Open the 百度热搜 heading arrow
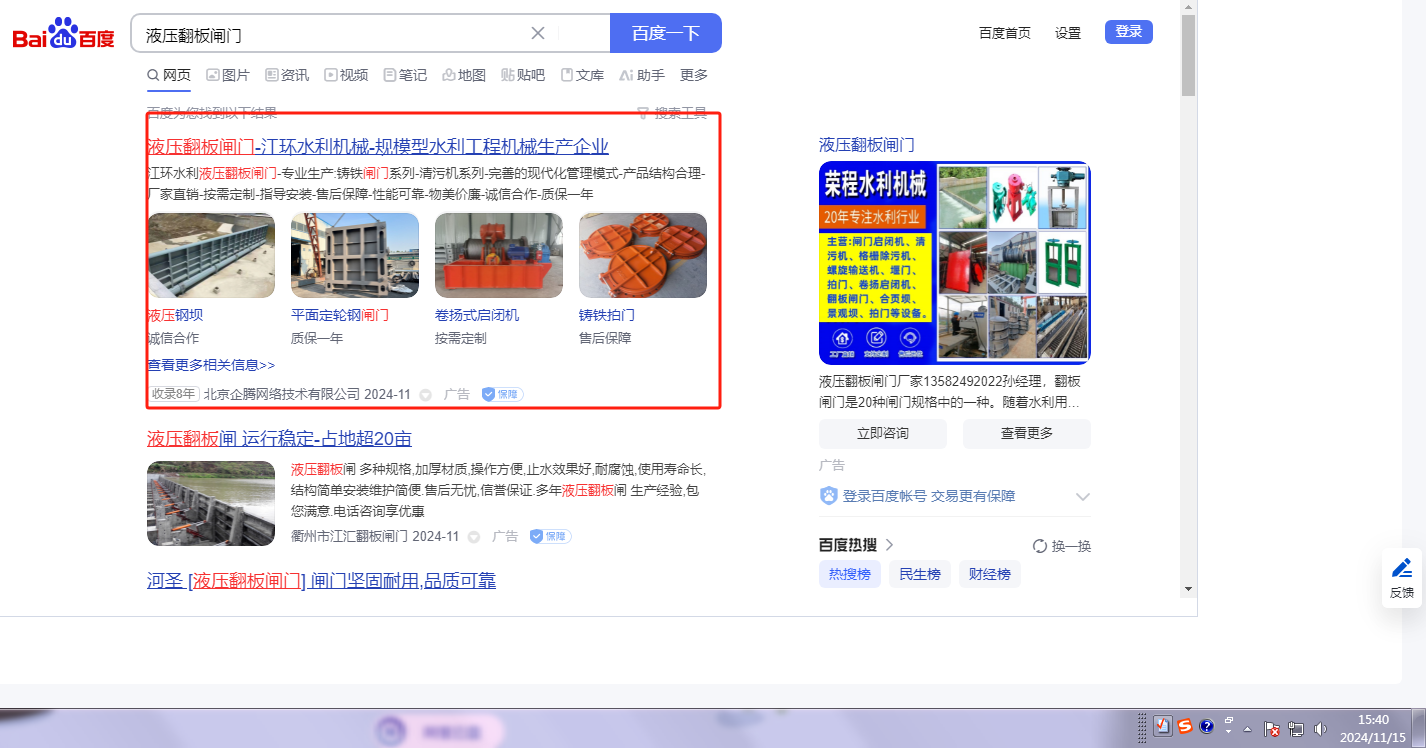1426x748 pixels. click(x=890, y=545)
